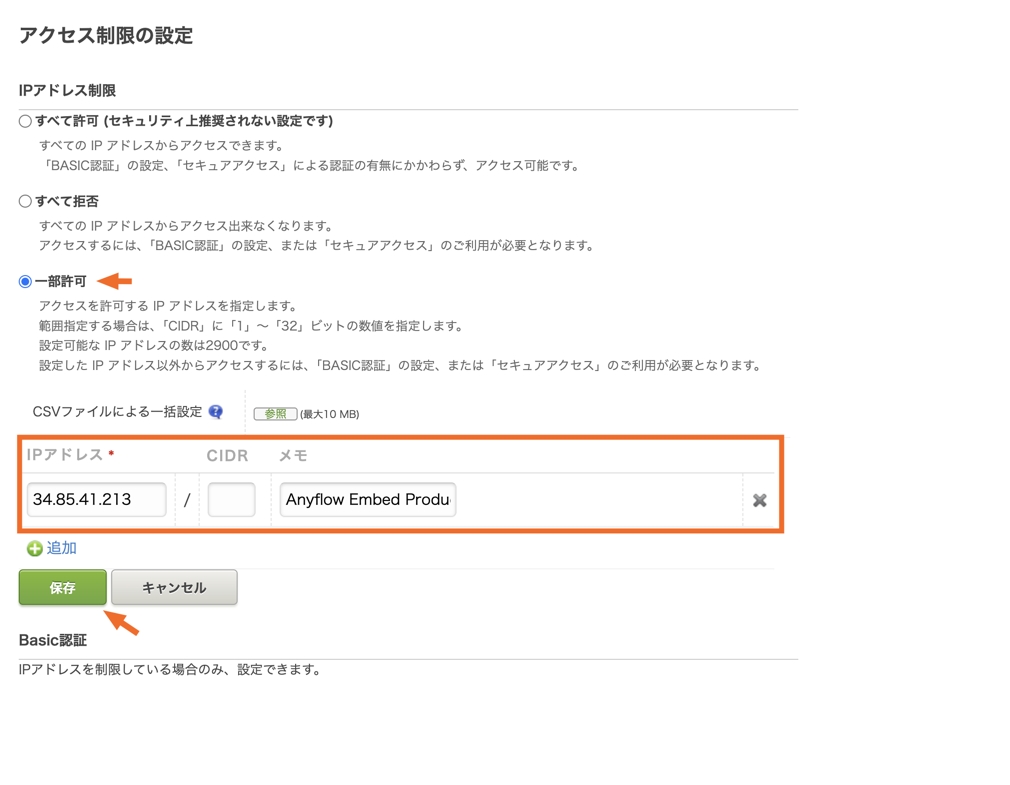This screenshot has height=785, width=1010.
Task: Click the IPアドレス制限 section heading
Action: 67,91
